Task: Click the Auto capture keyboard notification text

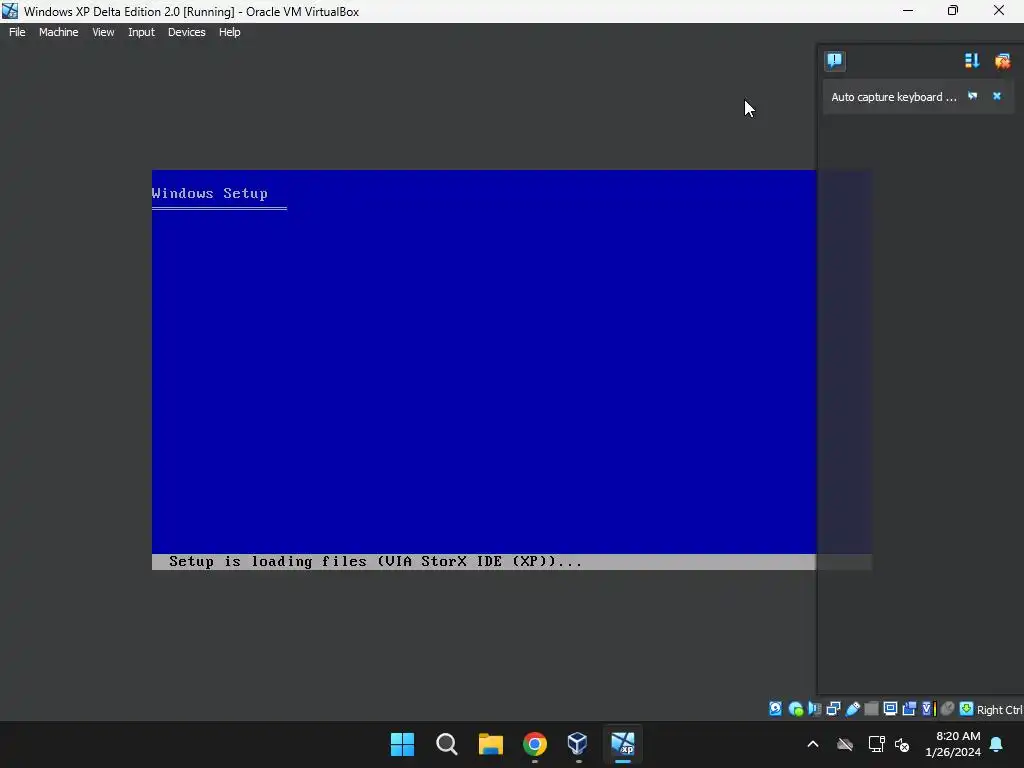Action: point(893,97)
